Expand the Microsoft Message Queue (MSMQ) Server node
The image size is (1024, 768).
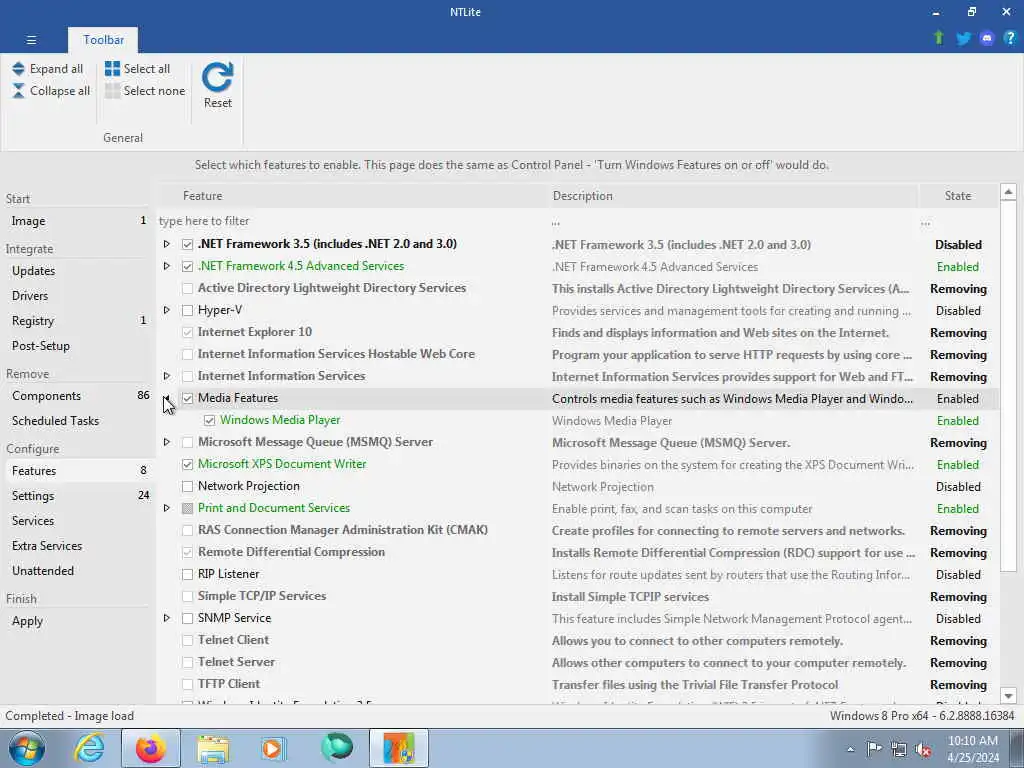167,442
